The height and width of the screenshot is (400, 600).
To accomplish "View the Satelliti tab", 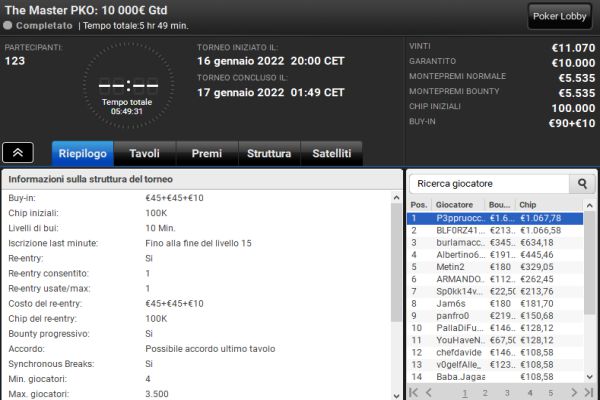I will 331,153.
